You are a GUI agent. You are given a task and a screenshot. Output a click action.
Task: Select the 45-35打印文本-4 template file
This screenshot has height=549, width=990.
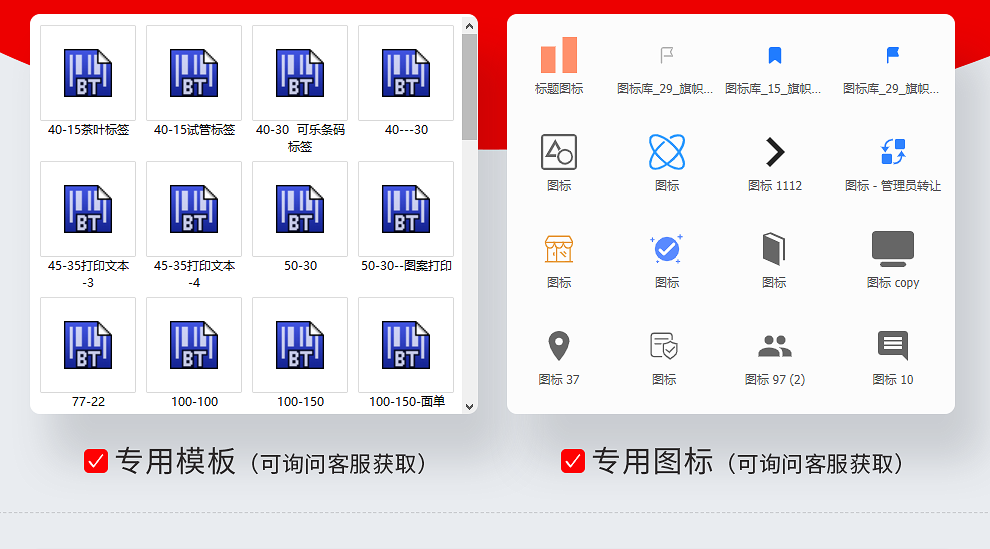click(194, 209)
